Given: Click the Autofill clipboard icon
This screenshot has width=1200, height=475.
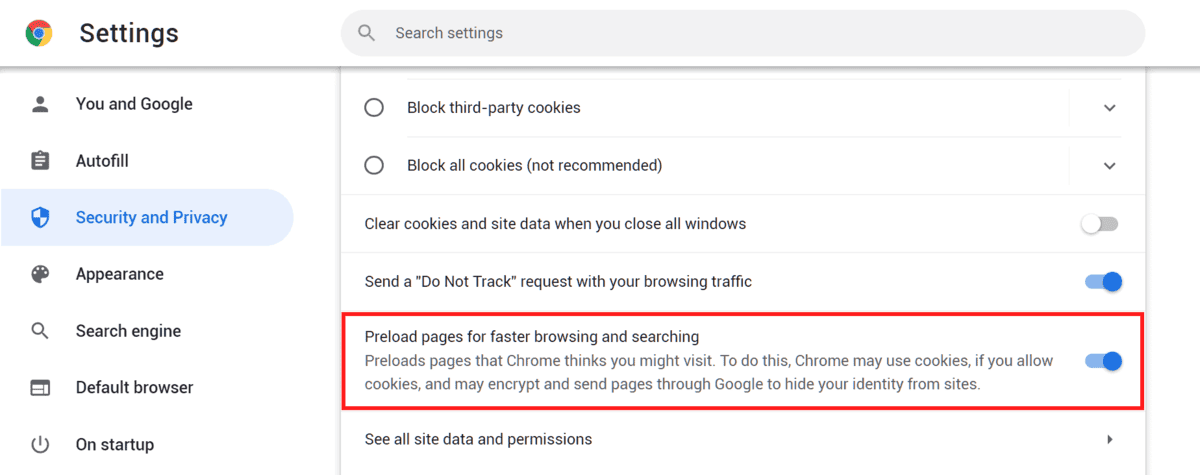Looking at the screenshot, I should coord(40,161).
